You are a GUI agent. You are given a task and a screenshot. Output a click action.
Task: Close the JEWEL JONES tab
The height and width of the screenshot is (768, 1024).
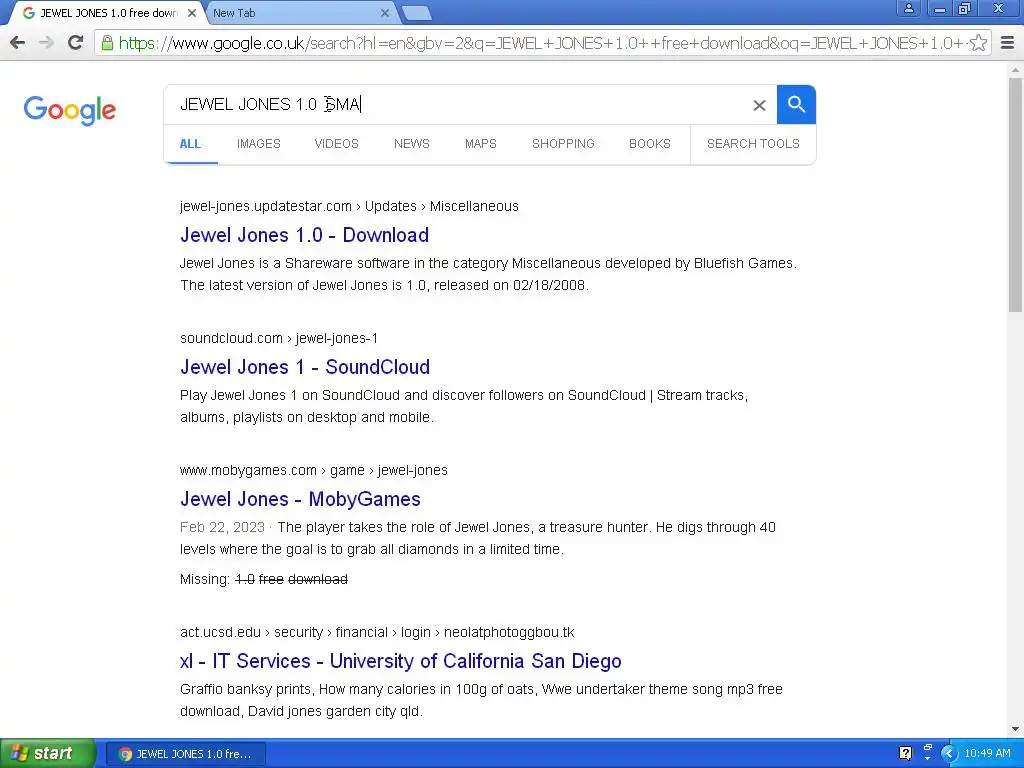[192, 13]
